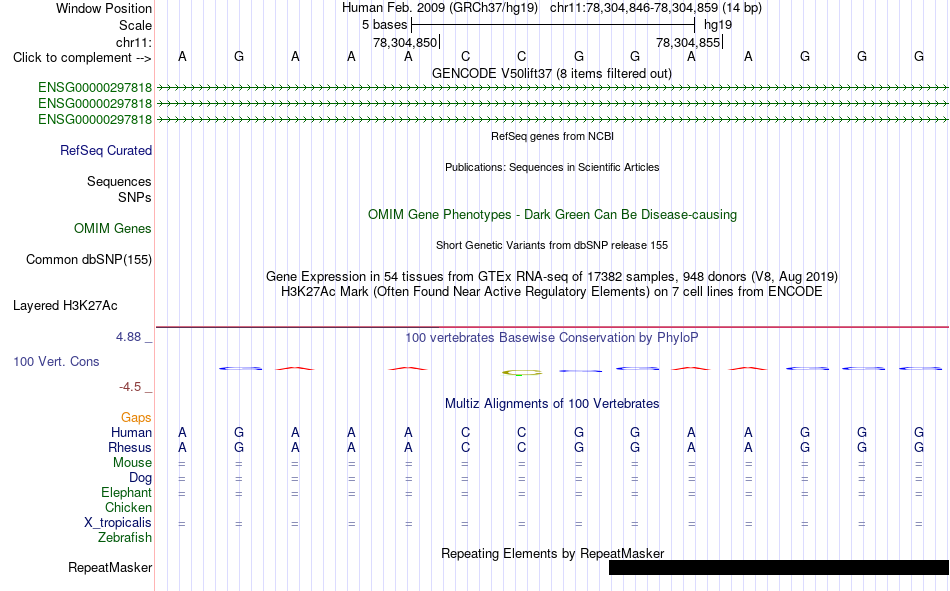Select the Dog alignment row label
Image resolution: width=950 pixels, height=591 pixels.
pos(140,478)
